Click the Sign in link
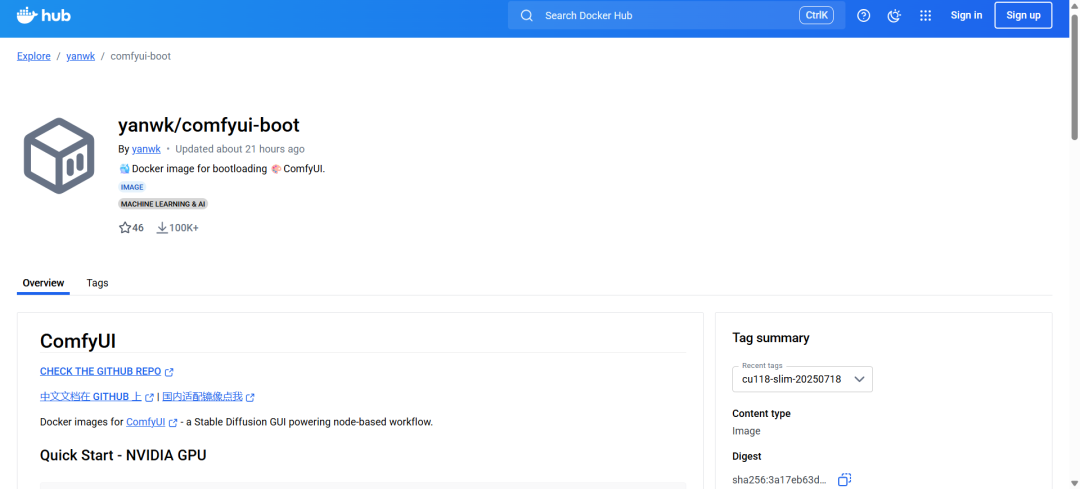 [x=966, y=15]
